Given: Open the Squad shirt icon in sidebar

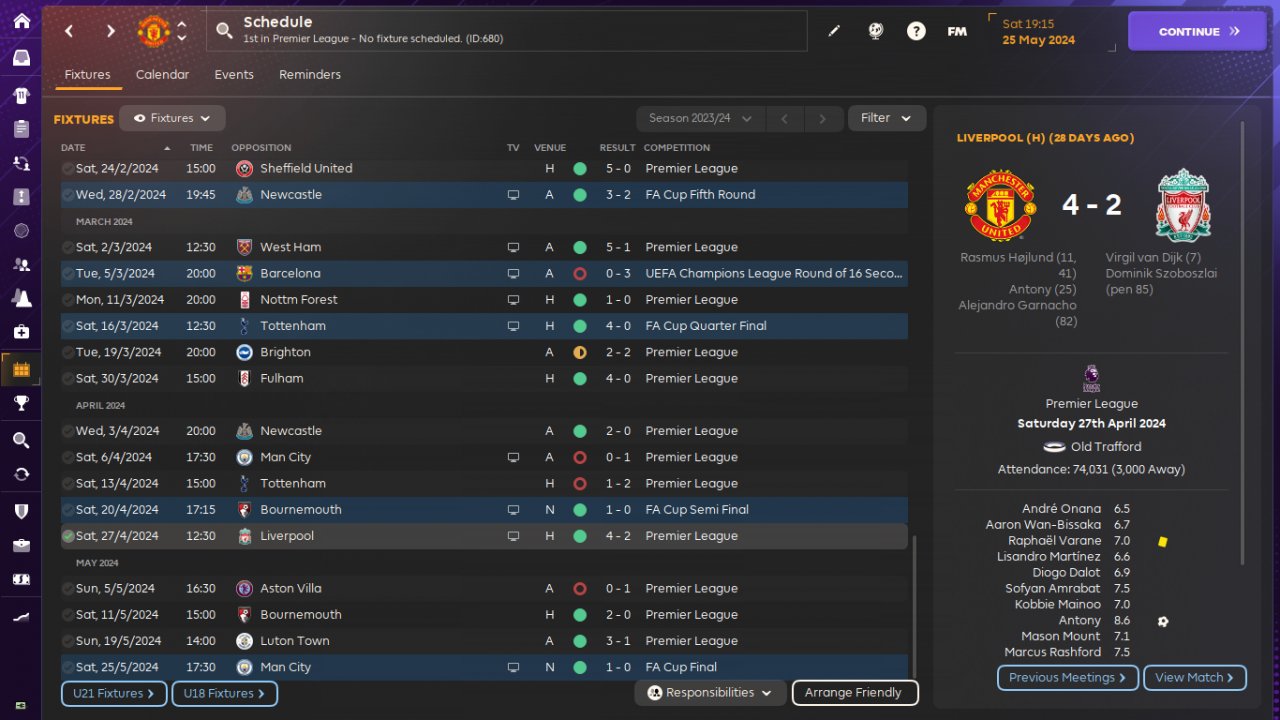Looking at the screenshot, I should pyautogui.click(x=21, y=96).
